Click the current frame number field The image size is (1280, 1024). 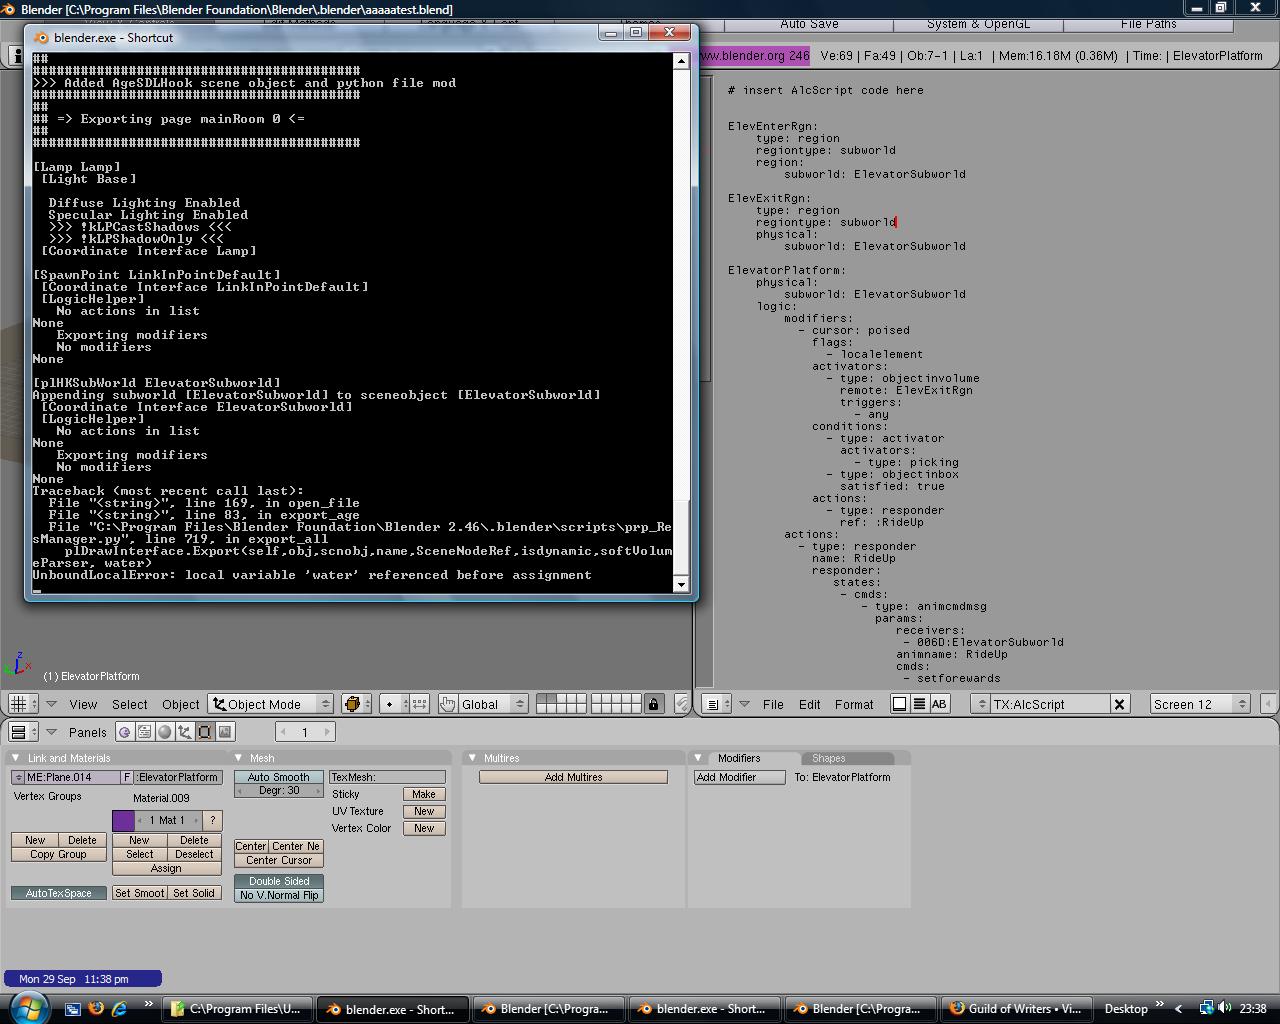(305, 732)
